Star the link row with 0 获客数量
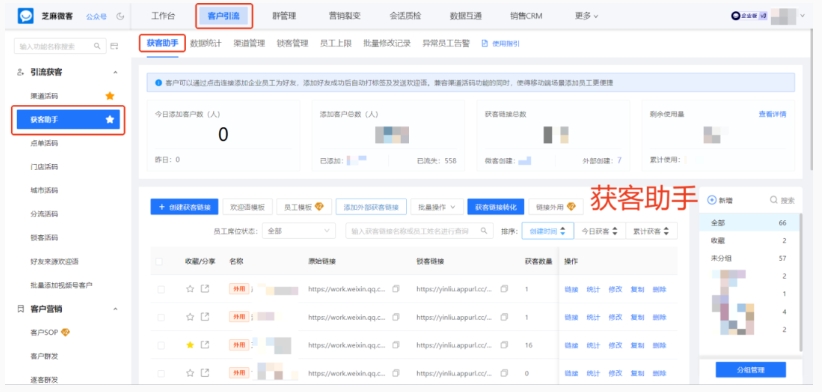 [190, 373]
